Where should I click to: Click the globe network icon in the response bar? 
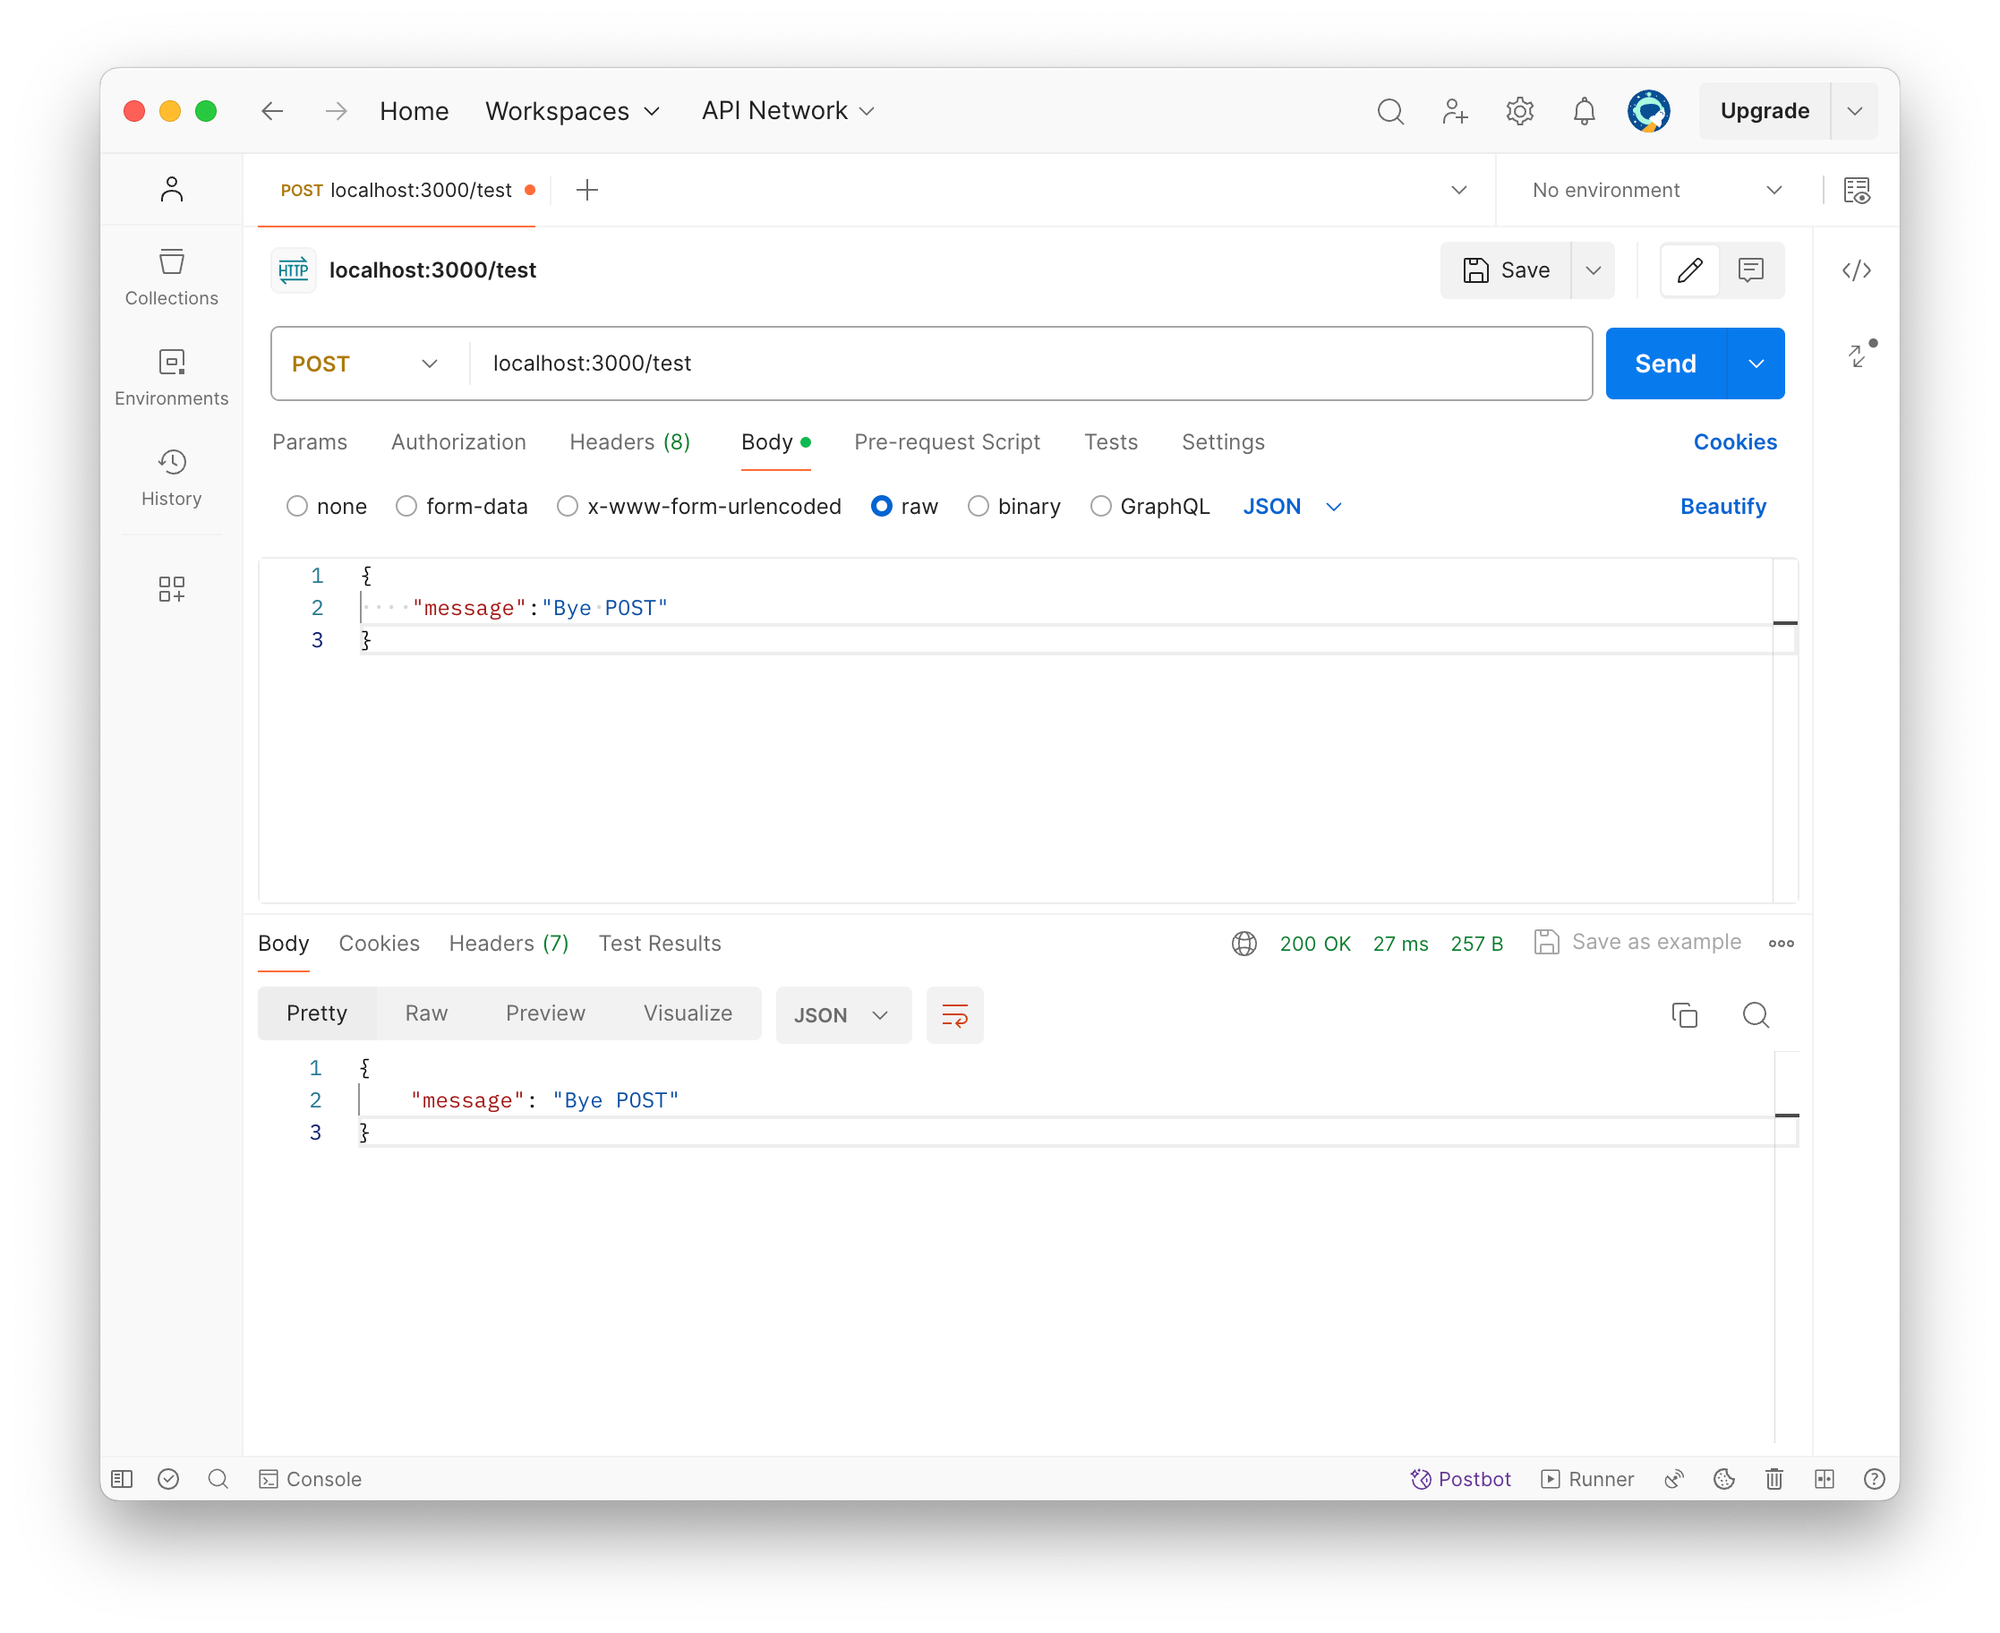click(x=1244, y=943)
